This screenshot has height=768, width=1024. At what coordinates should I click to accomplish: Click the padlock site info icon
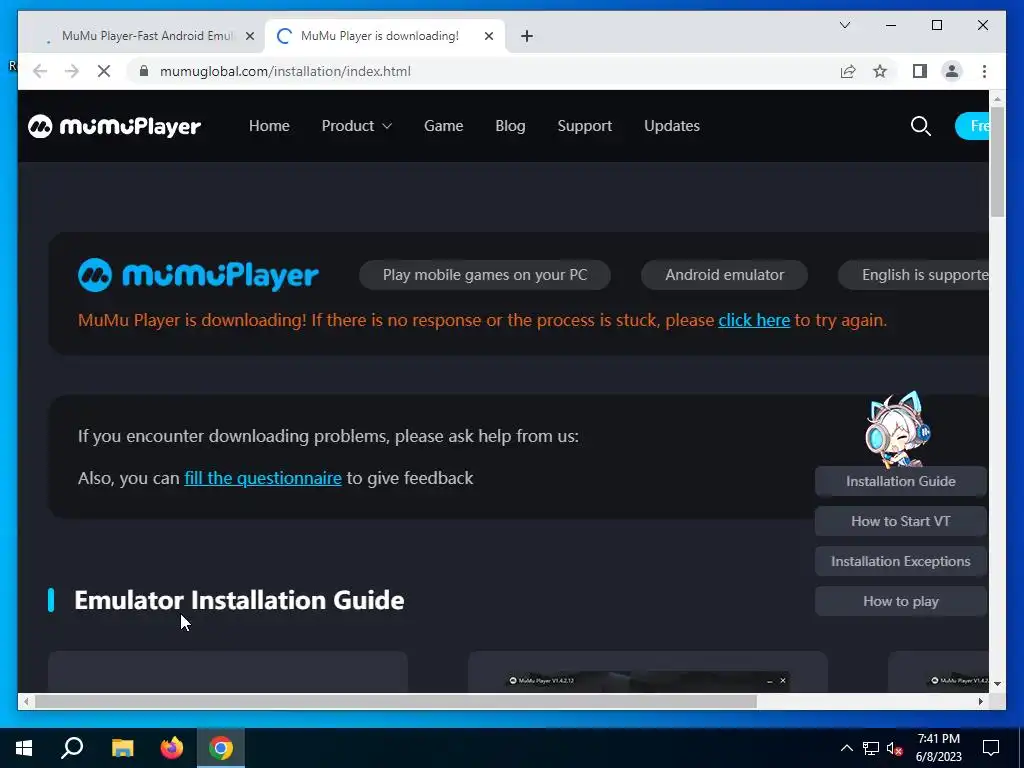pyautogui.click(x=144, y=71)
